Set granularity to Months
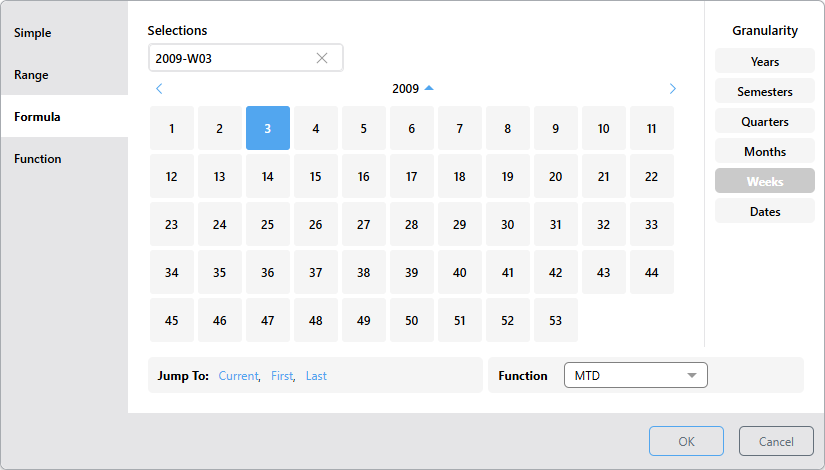Viewport: 825px width, 470px height. point(765,152)
